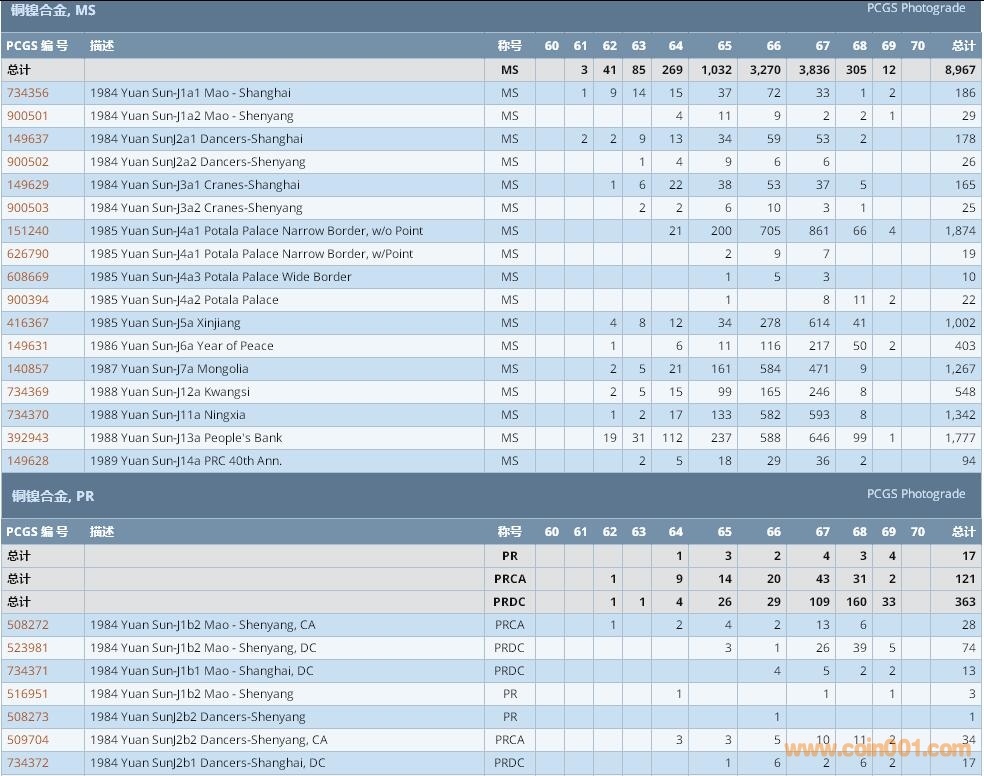Click the 称号 header in PR table

509,532
